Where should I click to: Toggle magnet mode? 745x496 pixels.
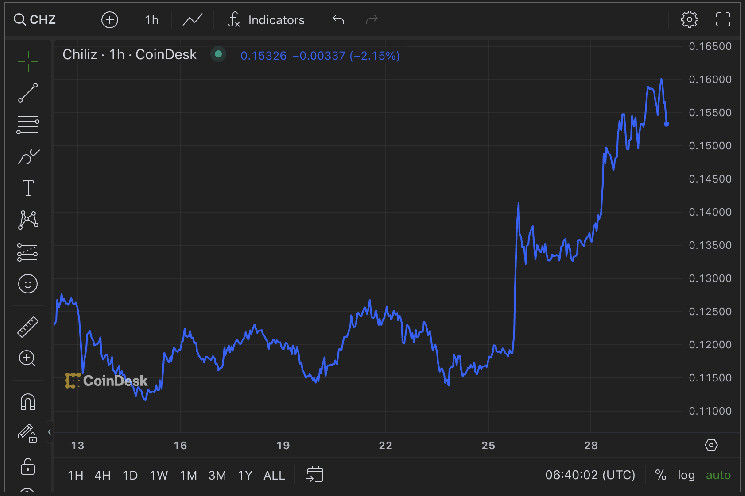coord(28,401)
